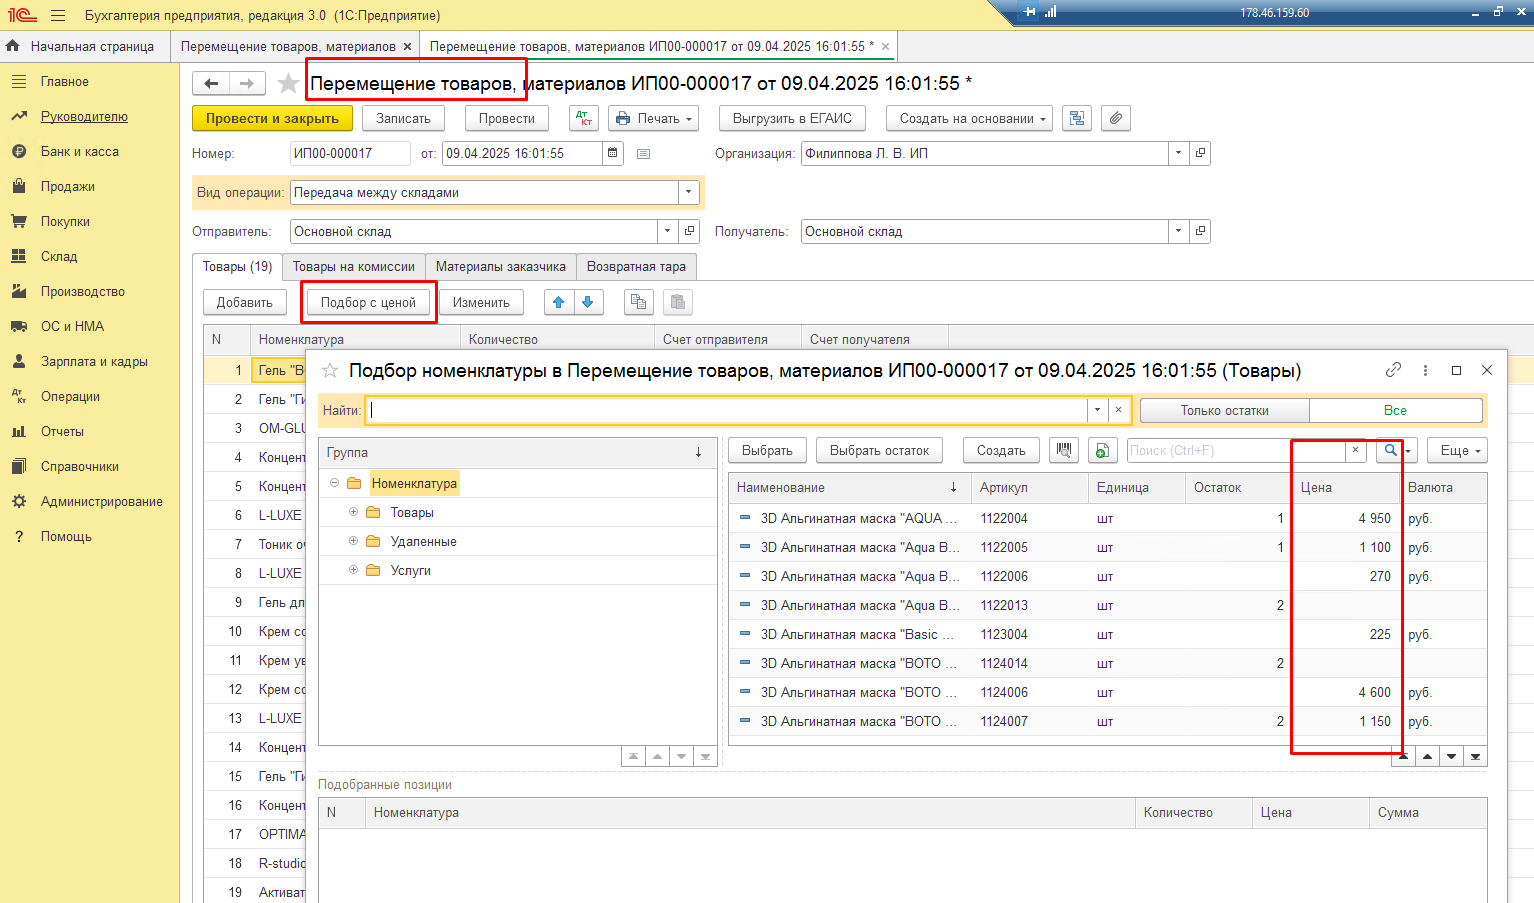Switch filter to Только остатки
This screenshot has height=903, width=1534.
click(x=1224, y=410)
